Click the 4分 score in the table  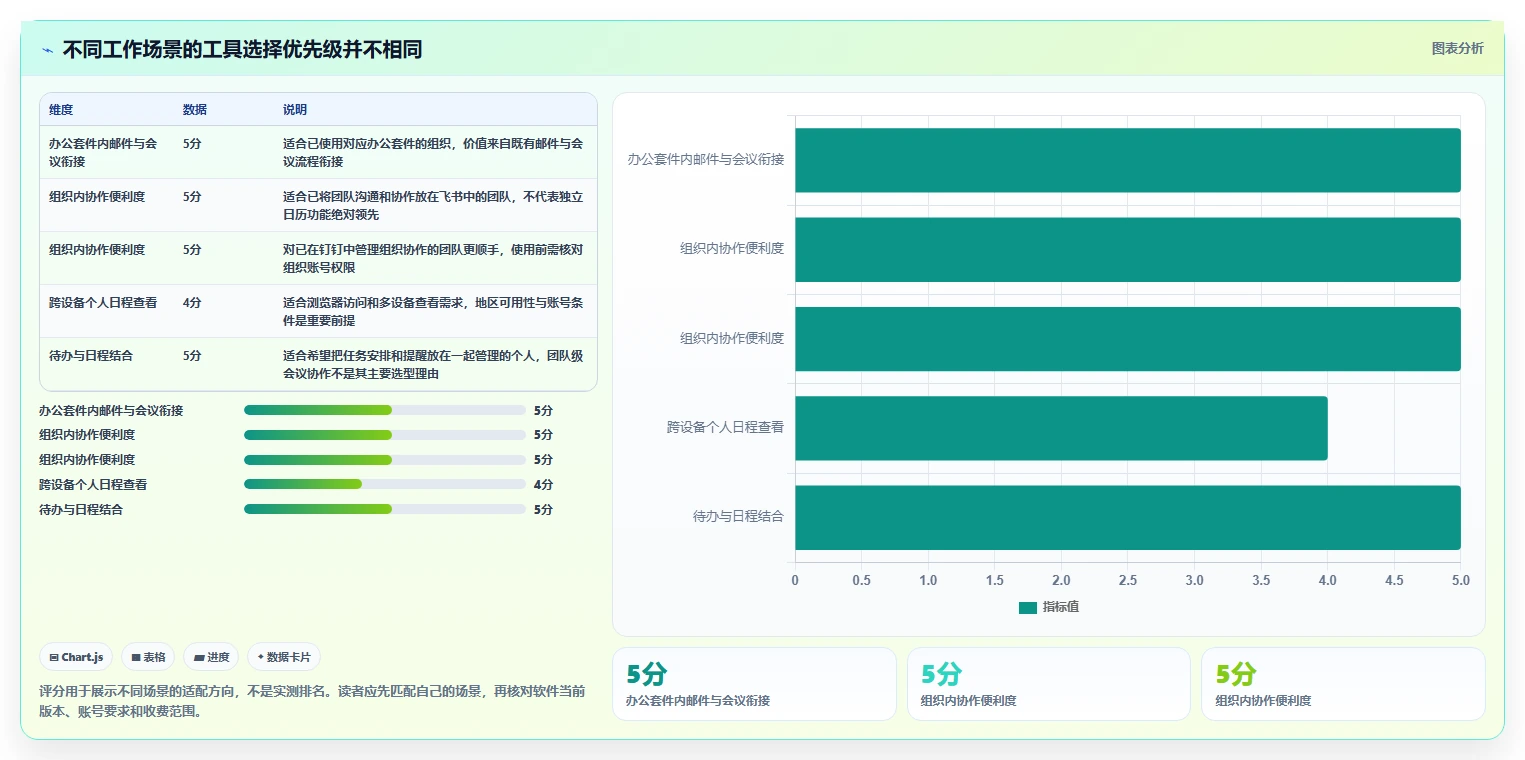pyautogui.click(x=192, y=302)
